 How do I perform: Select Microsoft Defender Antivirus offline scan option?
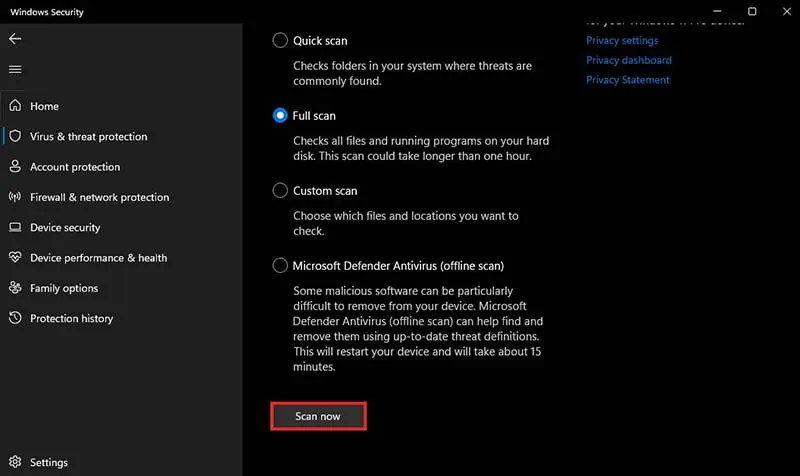tap(280, 265)
